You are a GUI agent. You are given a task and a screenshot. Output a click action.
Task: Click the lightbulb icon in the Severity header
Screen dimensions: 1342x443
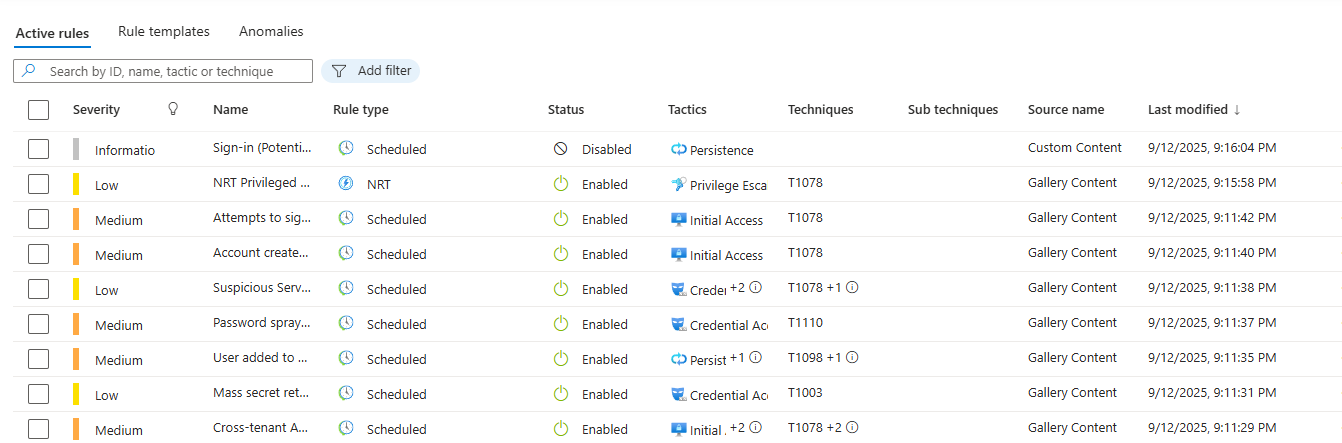click(x=173, y=109)
